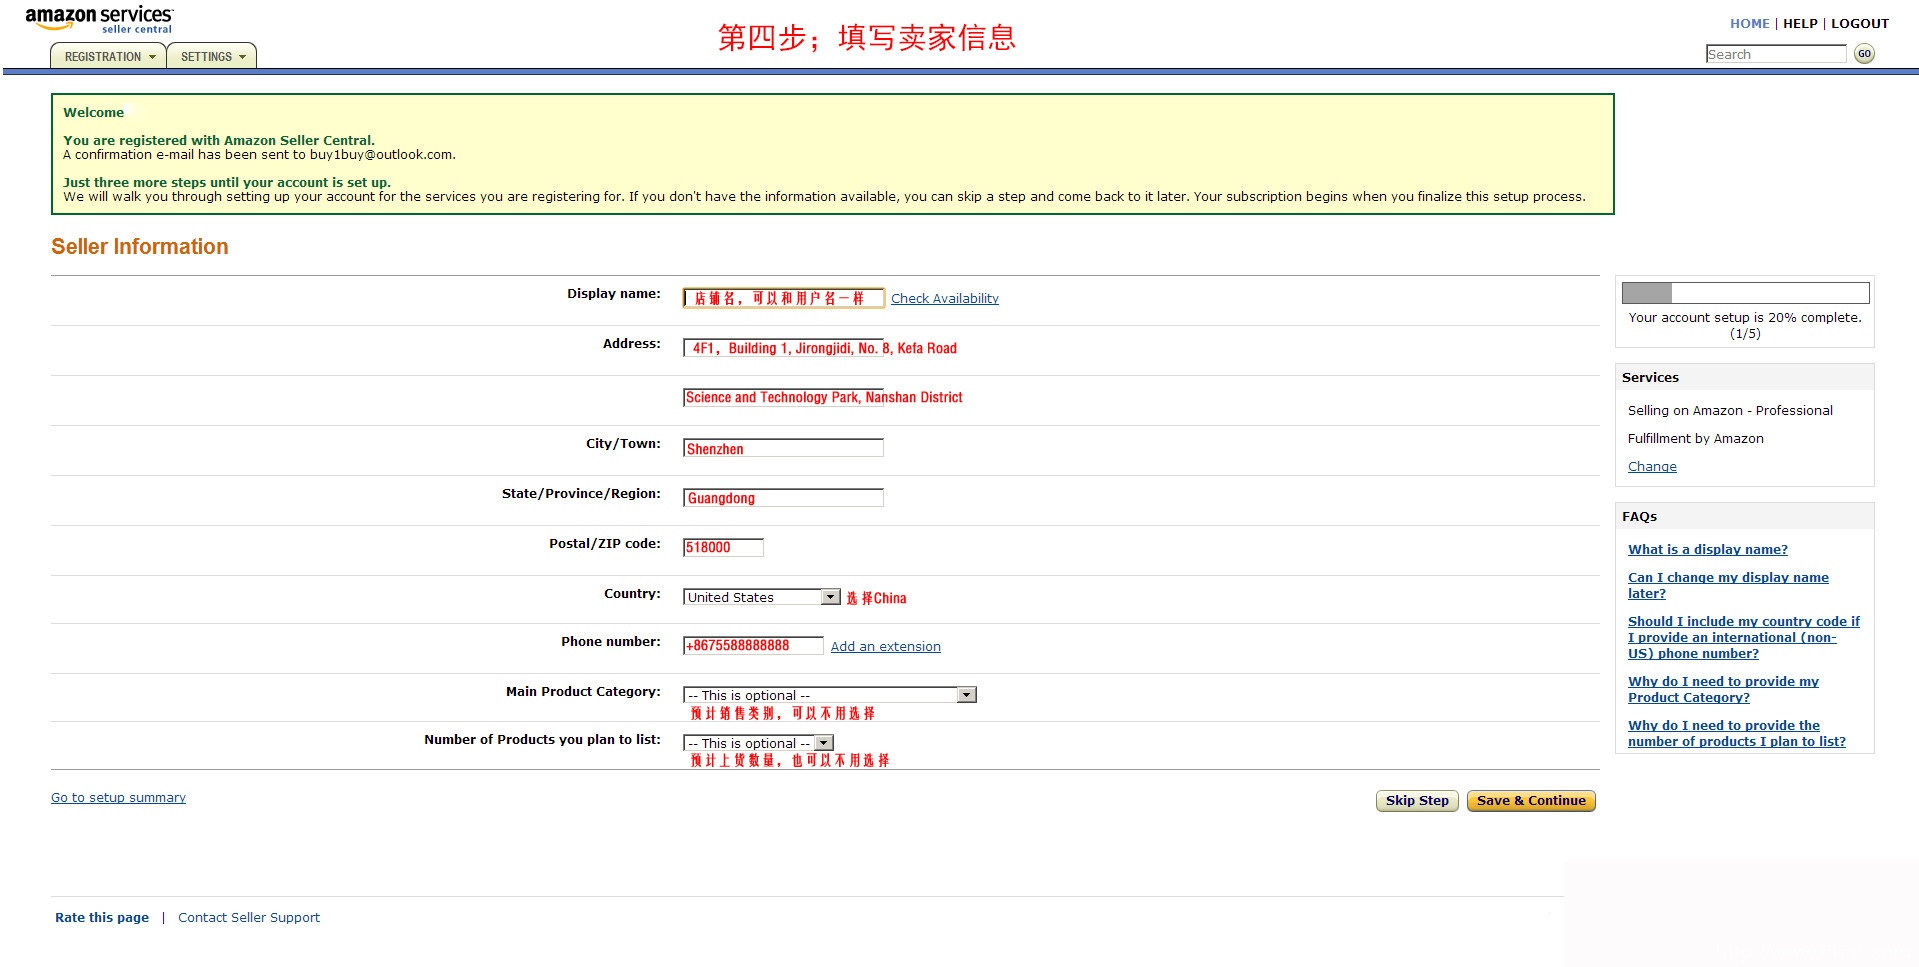Viewport: 1919px width, 967px height.
Task: Open FAQ What is a display name?
Action: coord(1708,550)
